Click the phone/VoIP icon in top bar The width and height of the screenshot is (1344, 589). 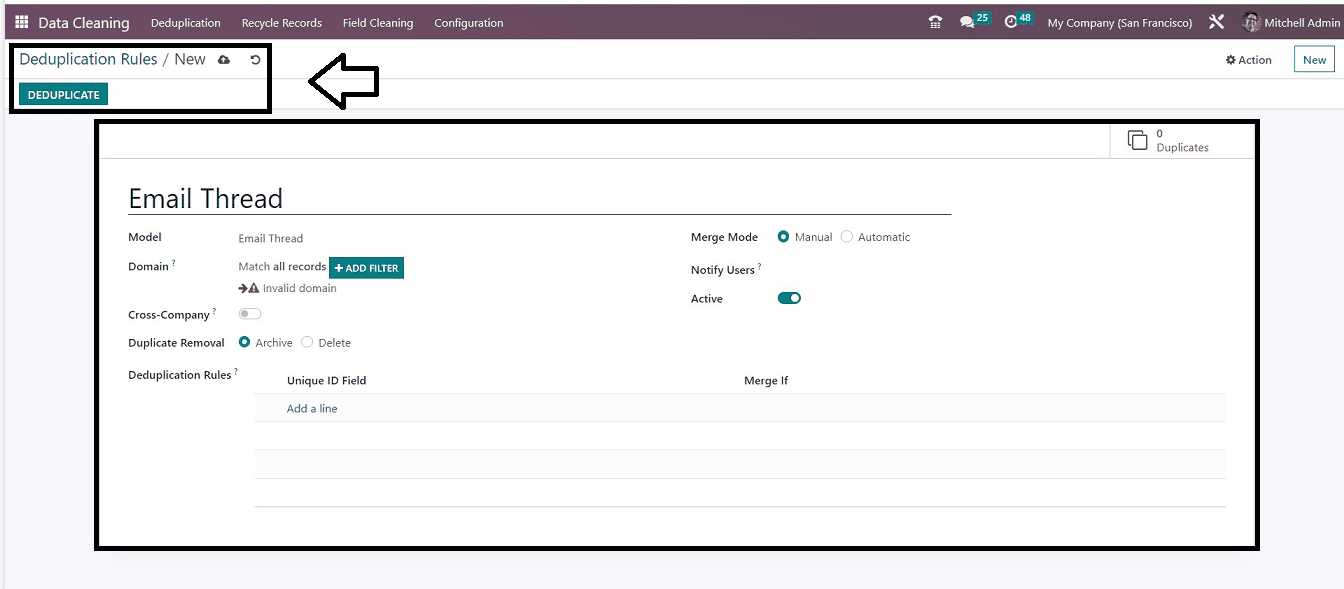pyautogui.click(x=935, y=22)
